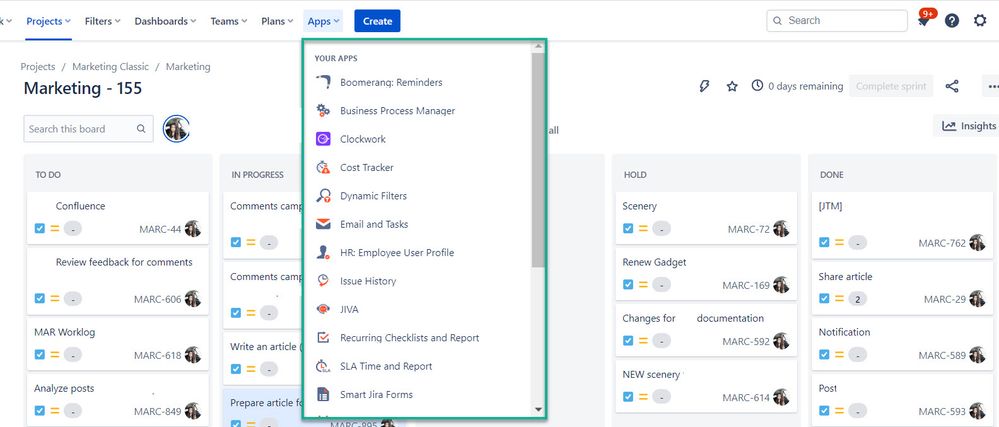Open the Teams dropdown menu
The width and height of the screenshot is (999, 427).
[229, 21]
